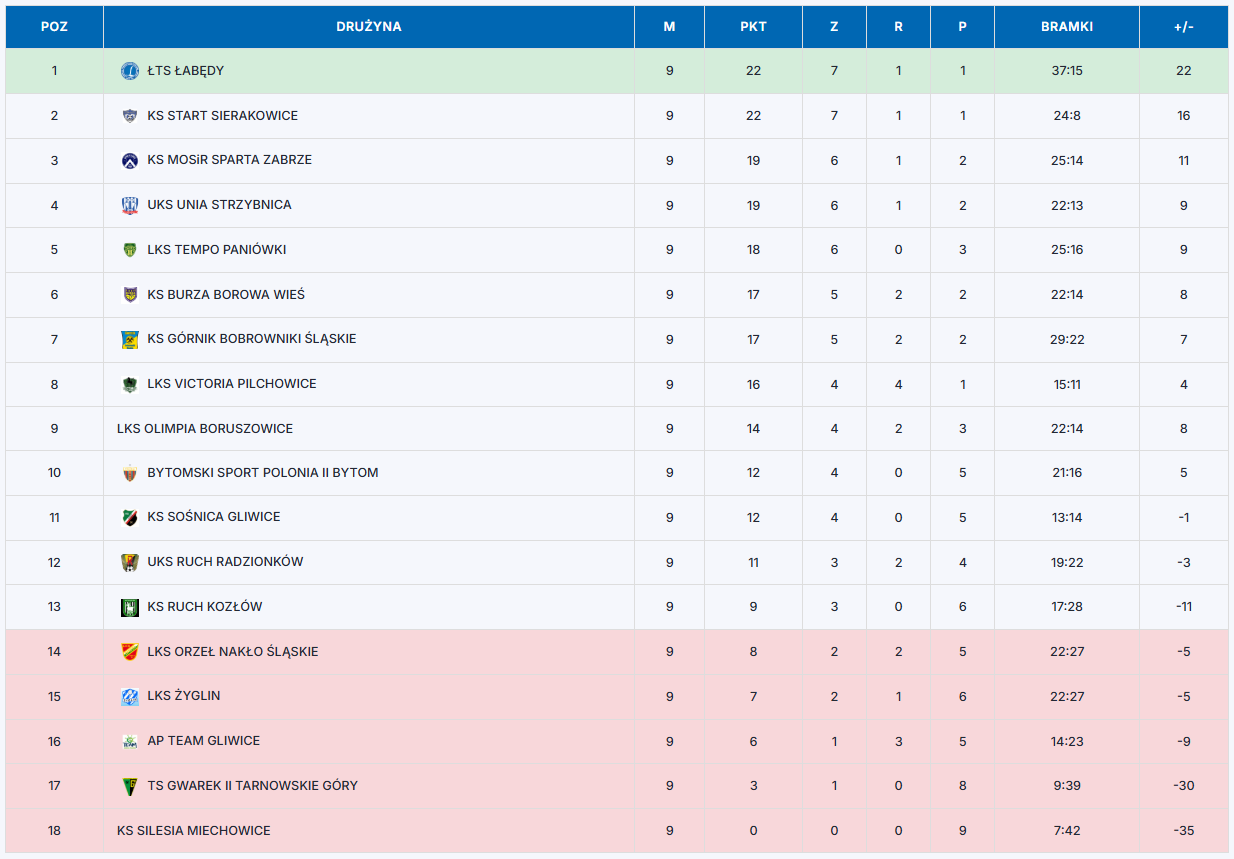Screen dimensions: 1234x859
Task: Open LKS Olimpia Boruszowice team link
Action: [205, 429]
